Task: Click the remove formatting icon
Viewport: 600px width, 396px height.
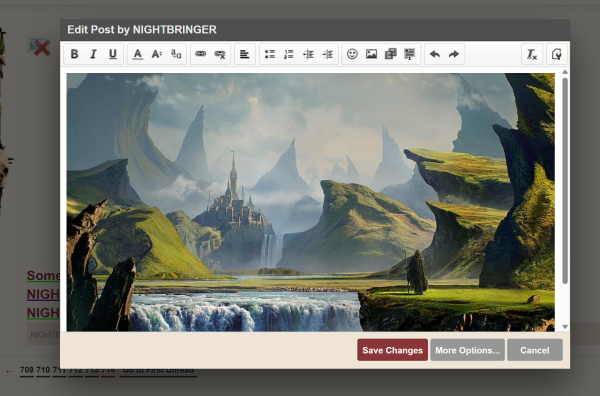Action: click(532, 54)
